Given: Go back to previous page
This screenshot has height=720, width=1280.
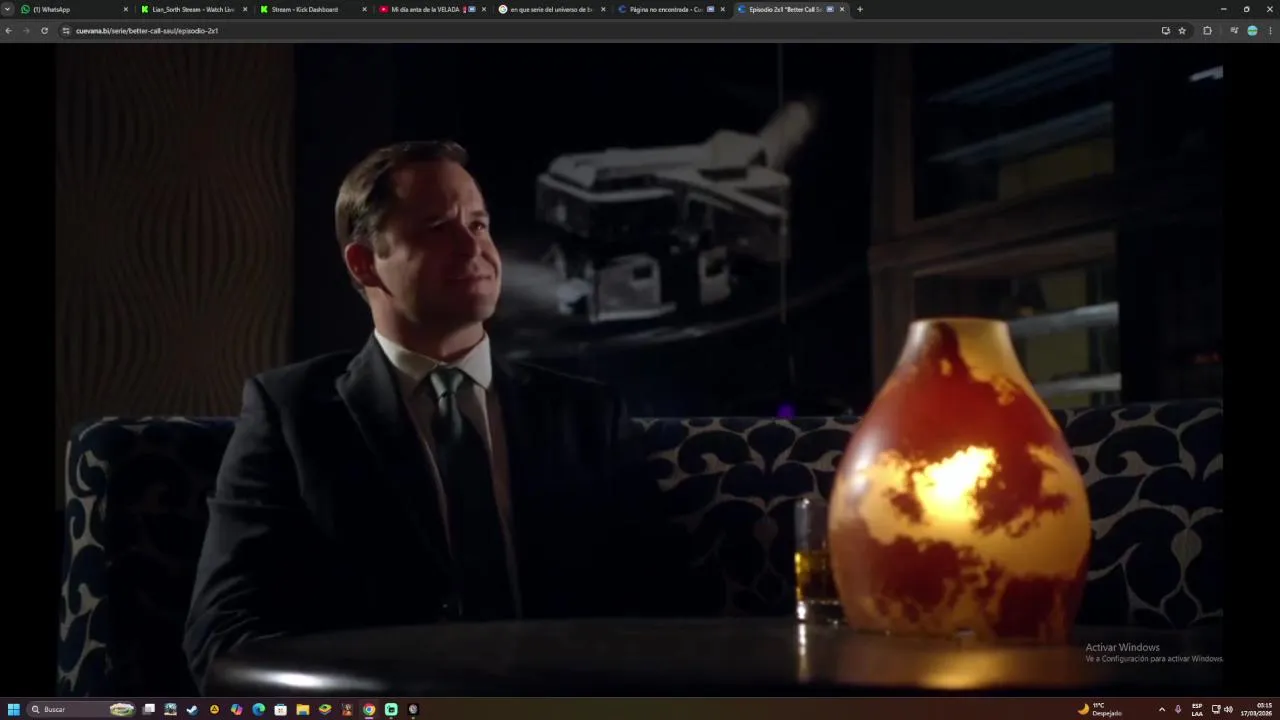Looking at the screenshot, I should click(8, 31).
